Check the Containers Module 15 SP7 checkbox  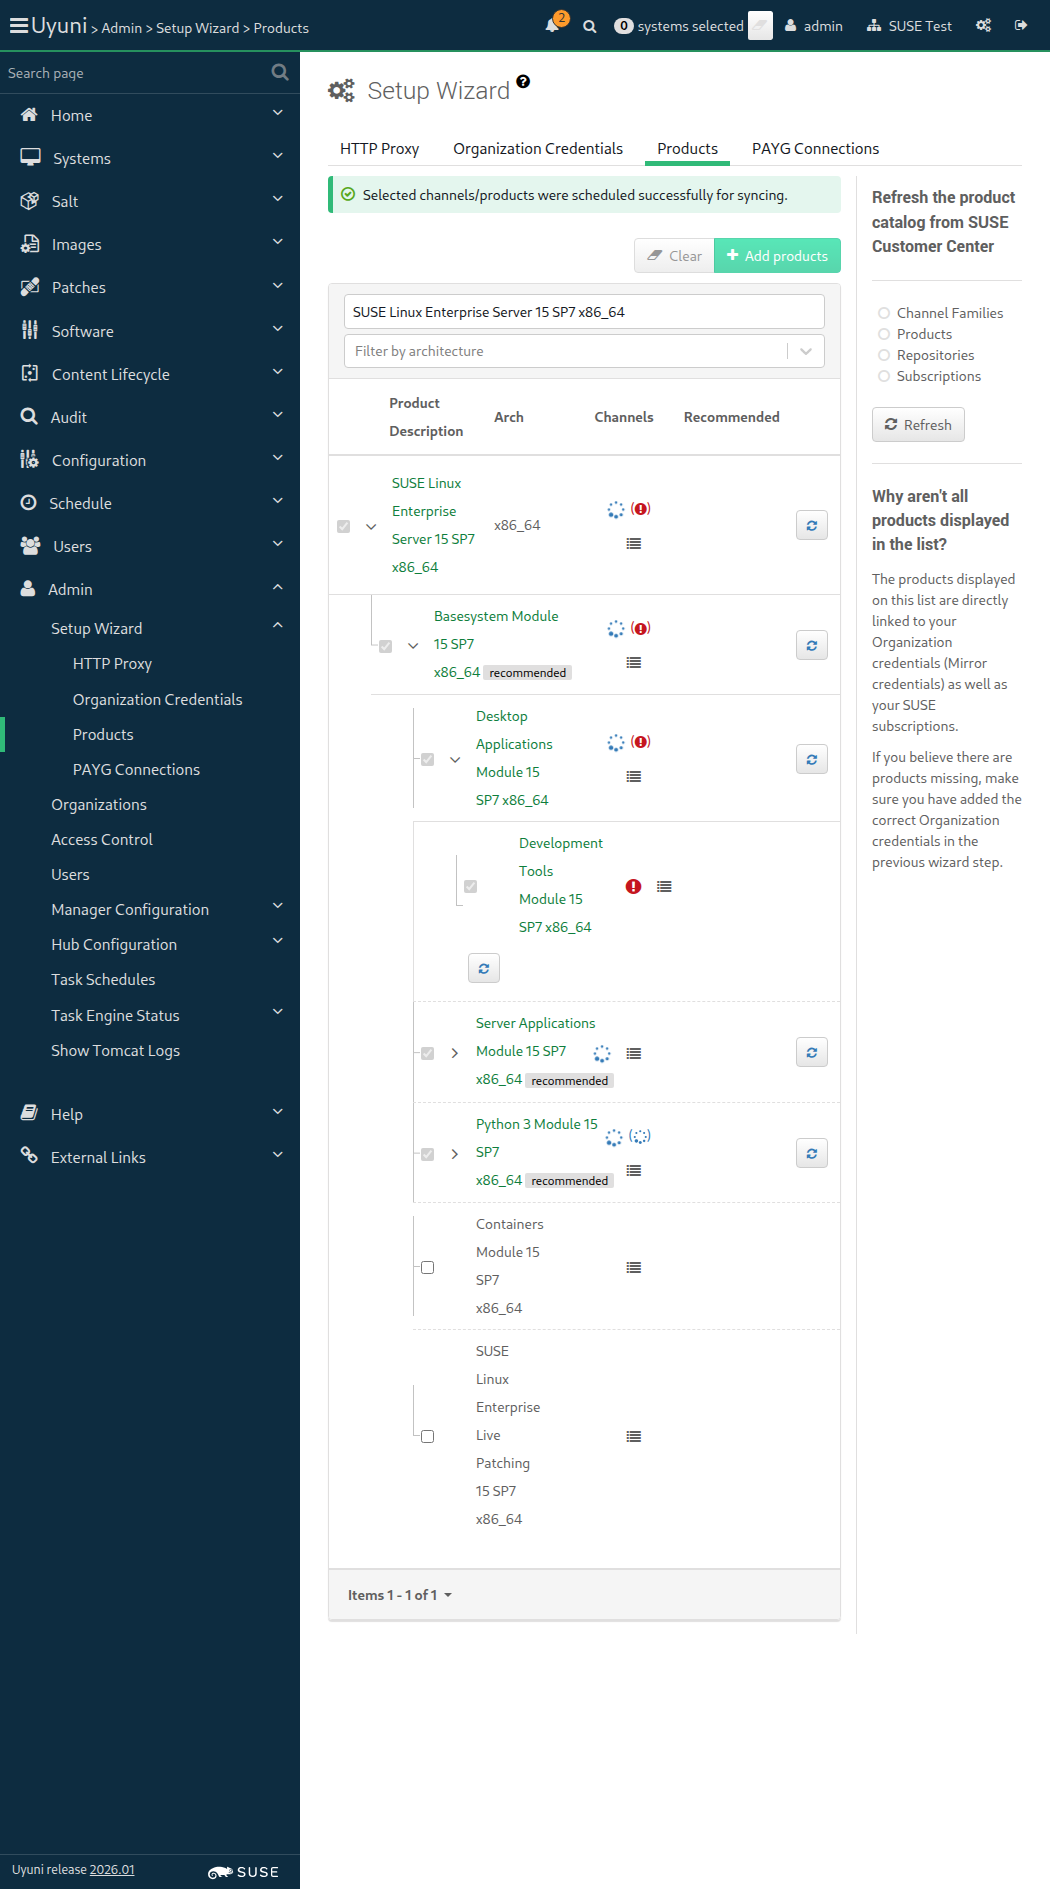click(x=427, y=1267)
